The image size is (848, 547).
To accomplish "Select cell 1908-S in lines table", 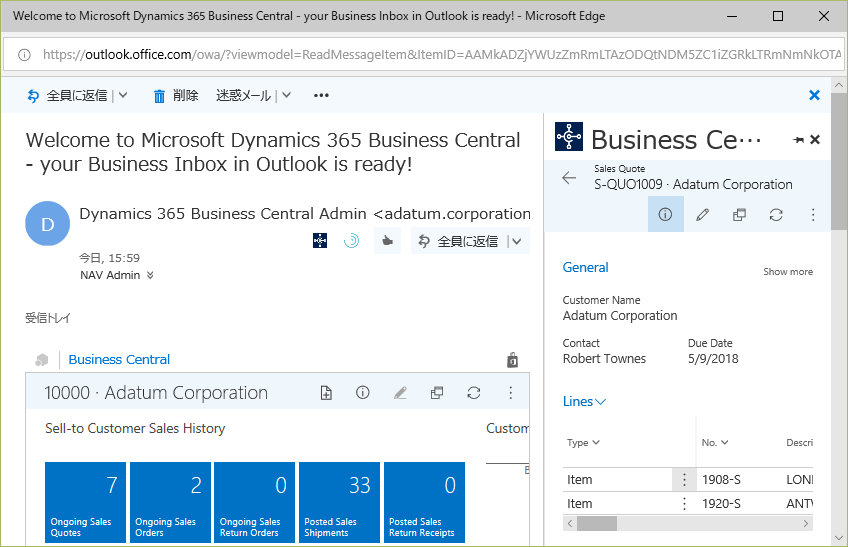I will click(x=721, y=479).
